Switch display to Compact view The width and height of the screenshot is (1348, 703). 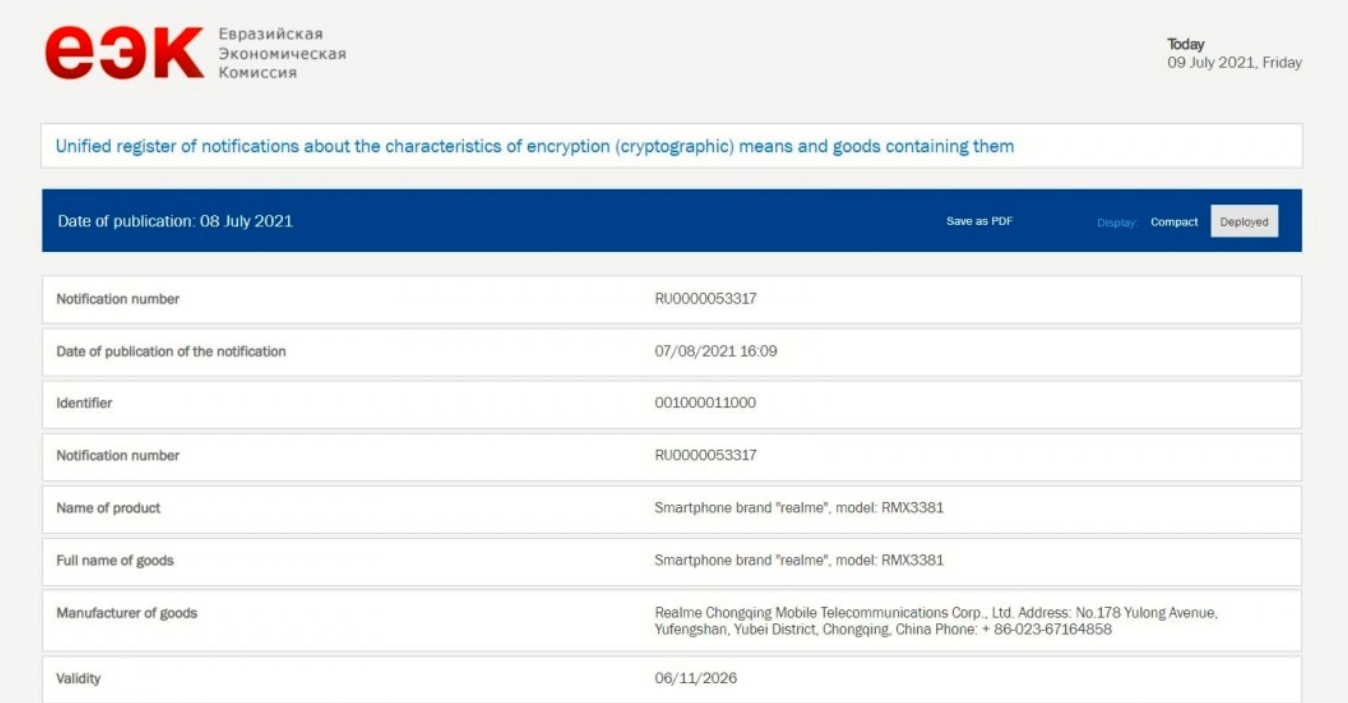click(x=1174, y=222)
